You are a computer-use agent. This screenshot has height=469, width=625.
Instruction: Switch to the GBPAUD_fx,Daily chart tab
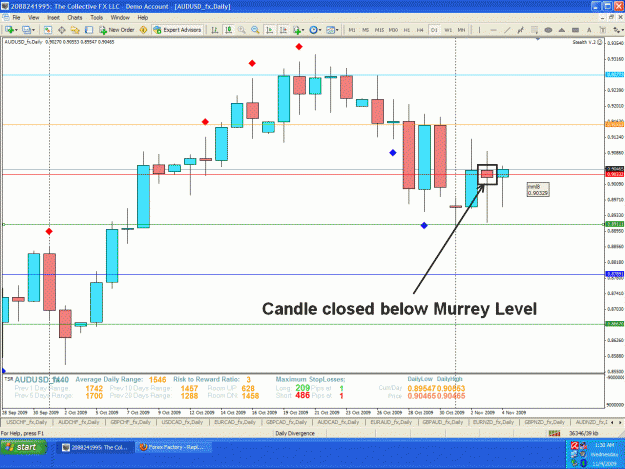[x=443, y=422]
